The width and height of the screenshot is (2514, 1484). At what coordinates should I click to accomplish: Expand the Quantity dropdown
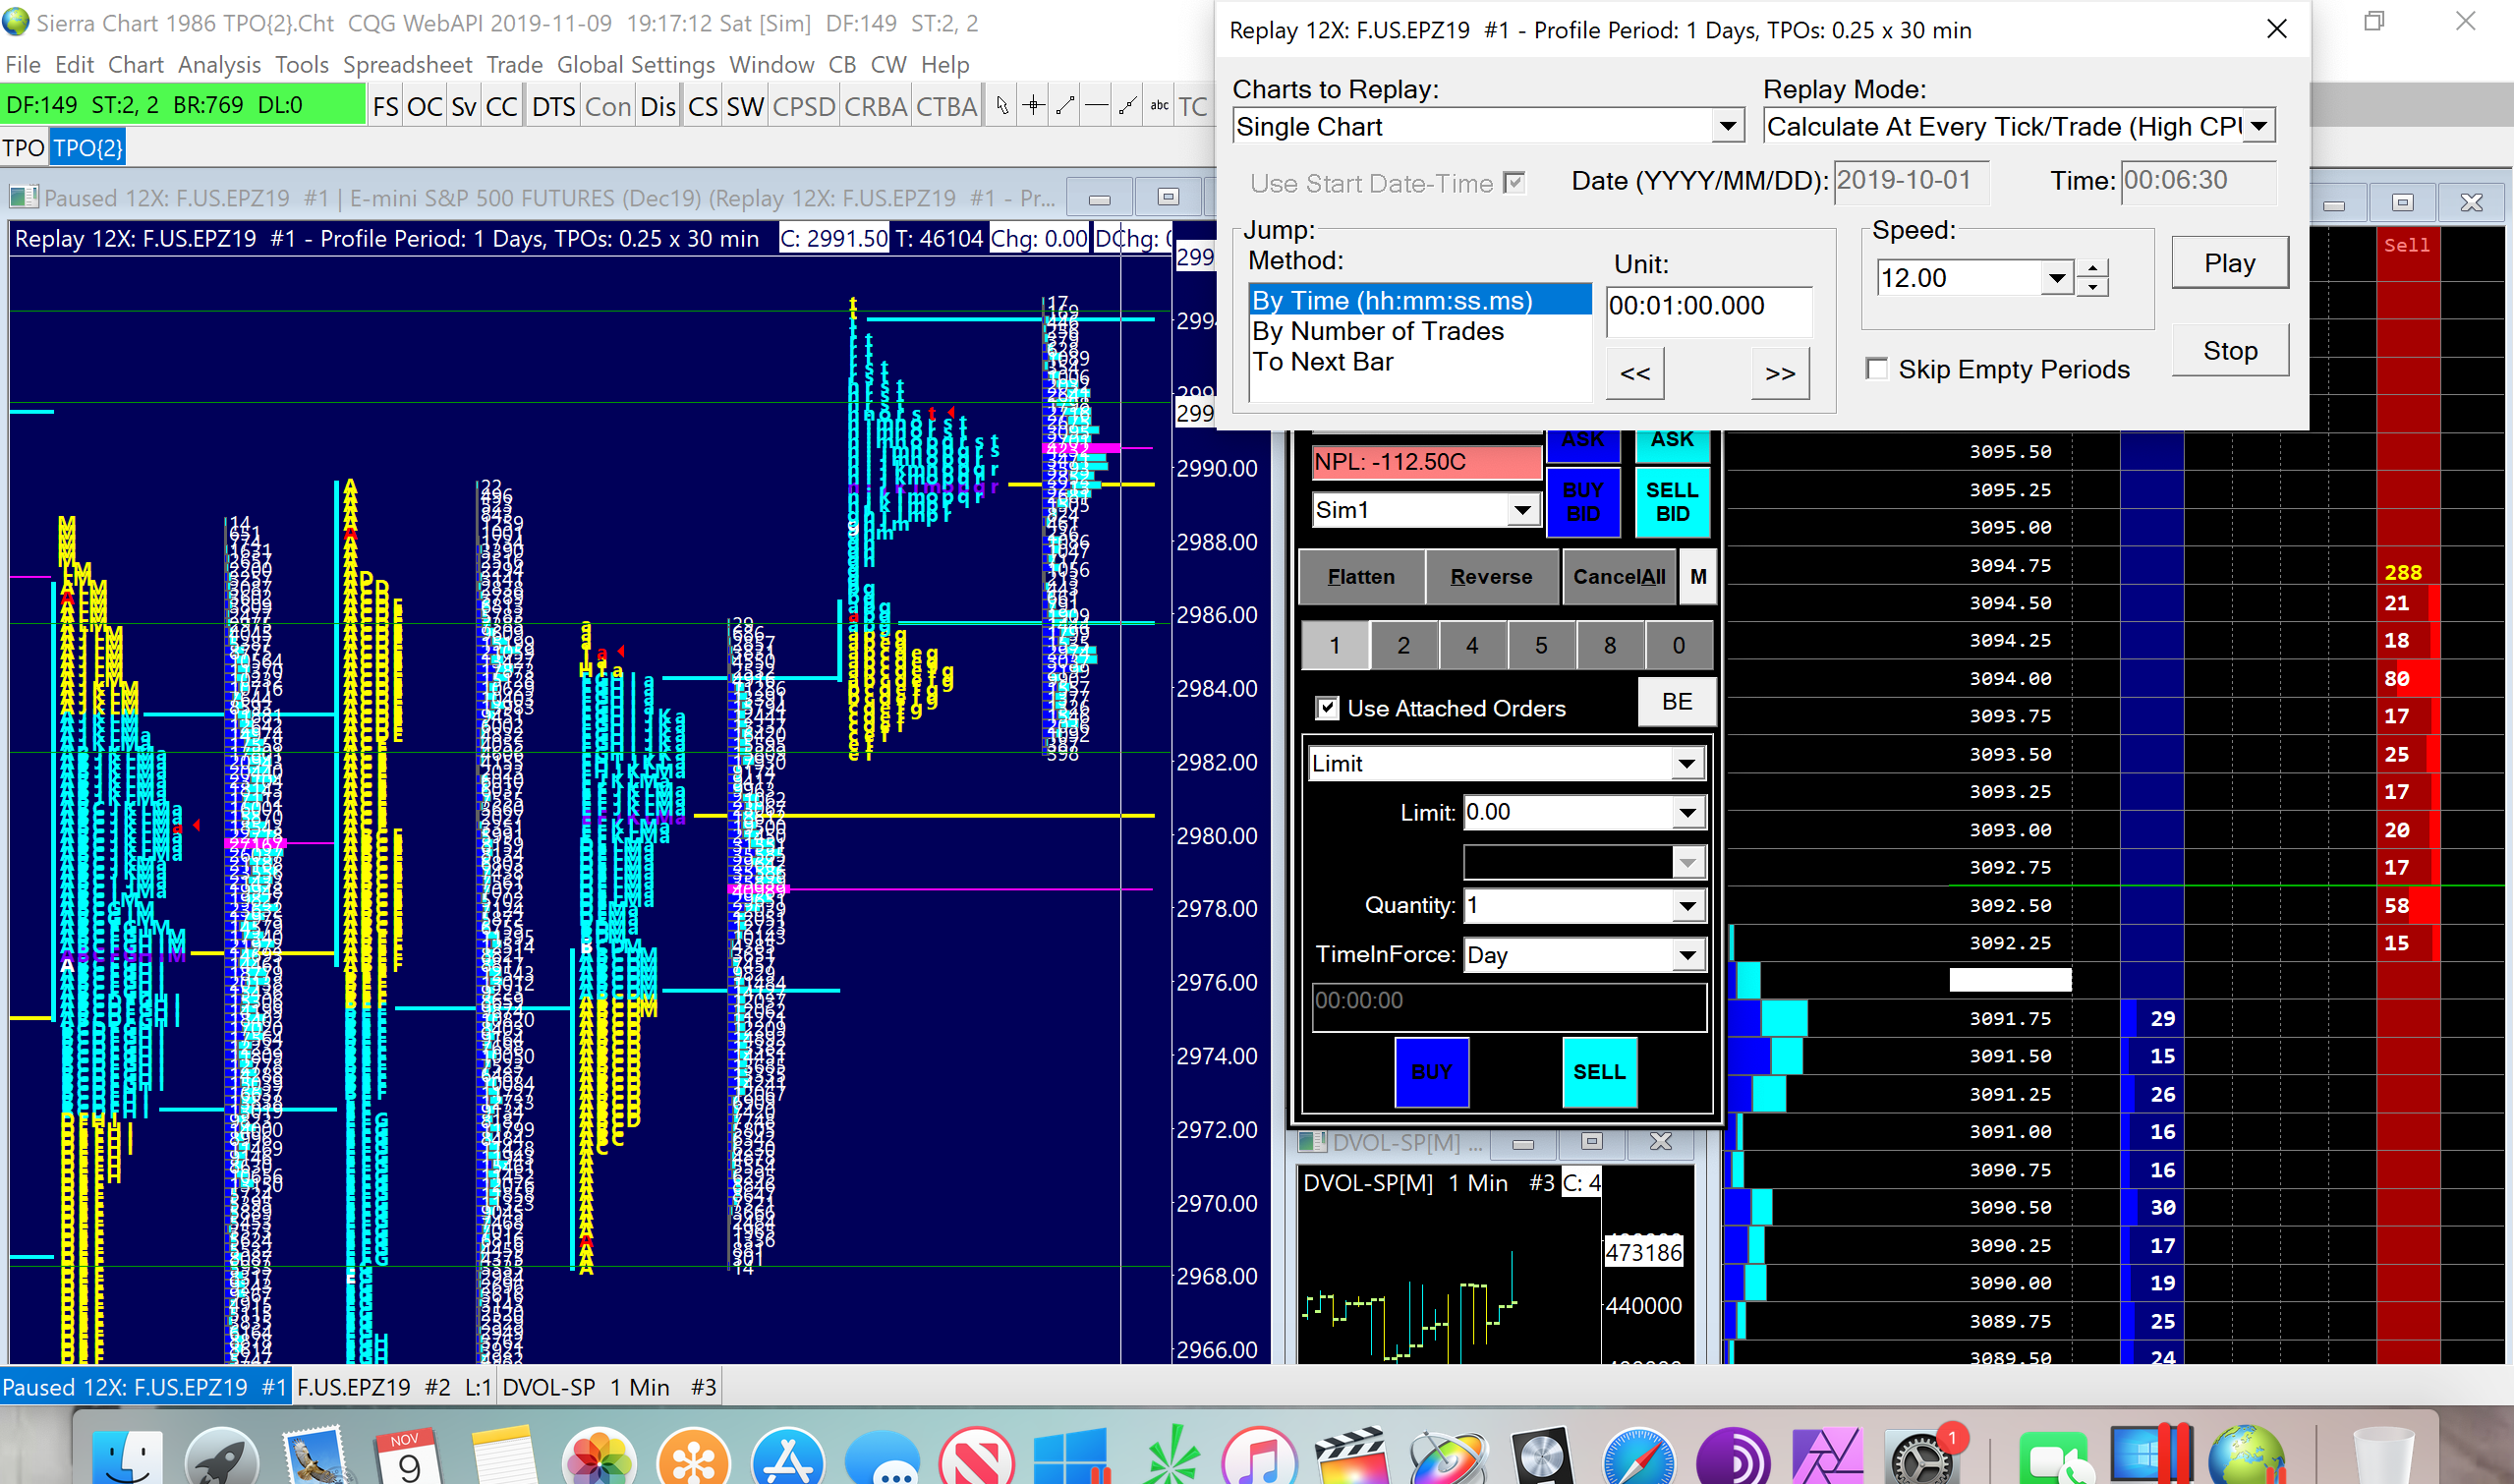point(1688,906)
